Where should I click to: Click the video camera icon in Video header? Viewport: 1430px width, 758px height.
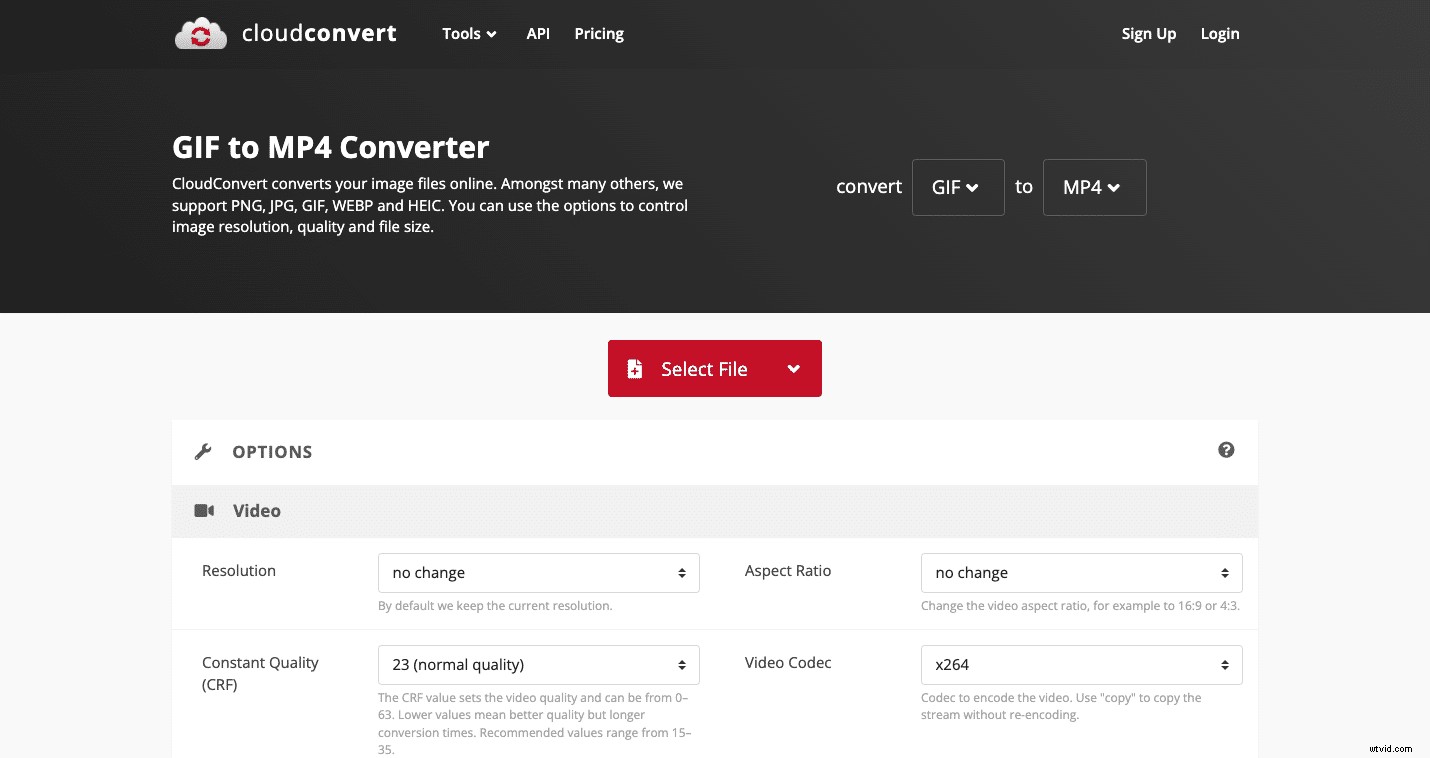[x=204, y=510]
